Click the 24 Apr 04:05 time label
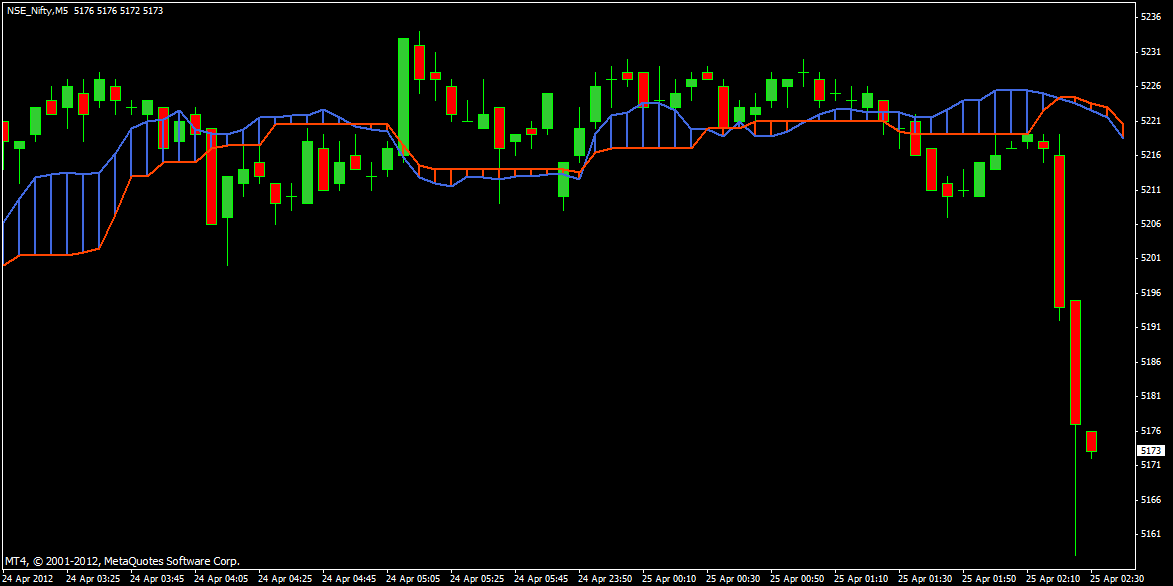The image size is (1173, 586). coord(221,579)
